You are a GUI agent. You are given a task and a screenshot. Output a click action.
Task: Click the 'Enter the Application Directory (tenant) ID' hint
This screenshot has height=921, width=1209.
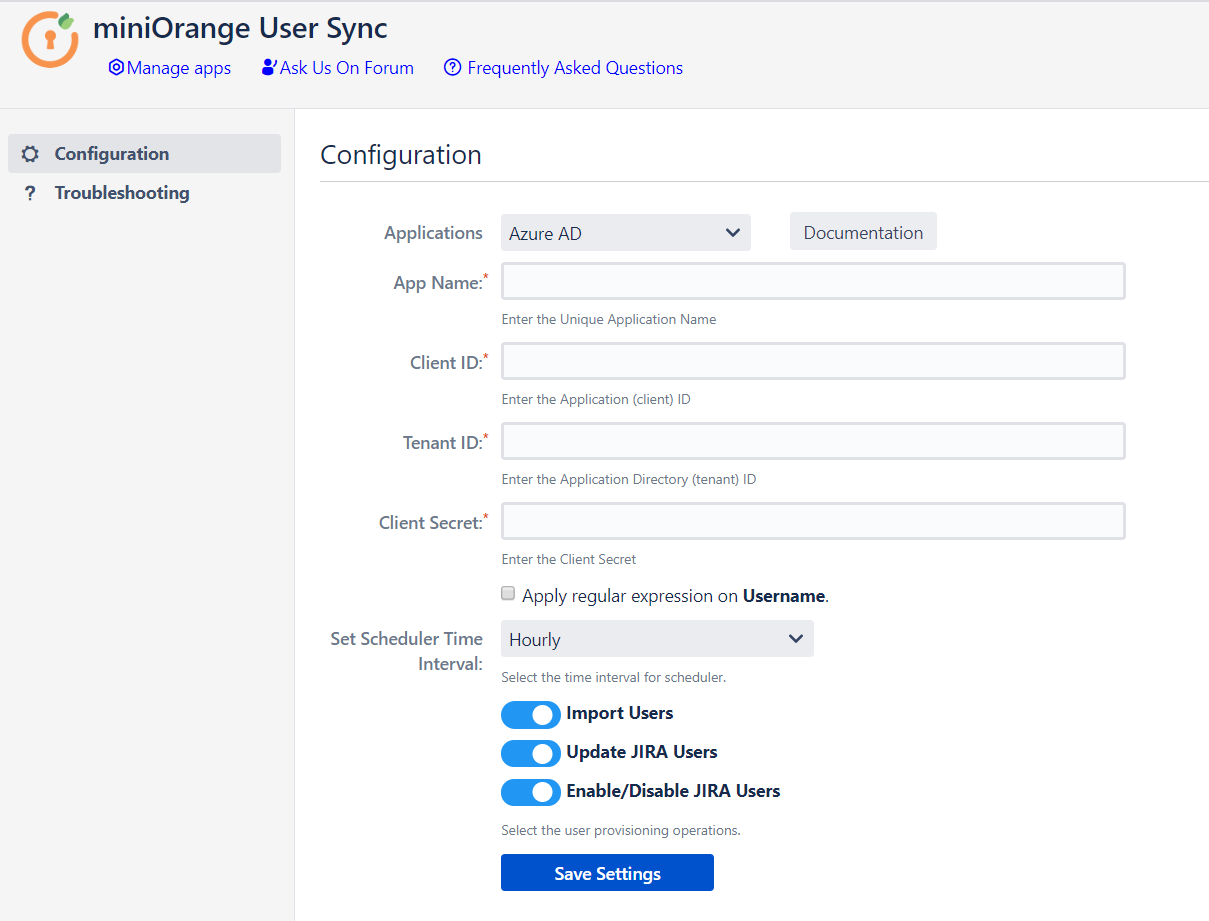click(x=629, y=480)
